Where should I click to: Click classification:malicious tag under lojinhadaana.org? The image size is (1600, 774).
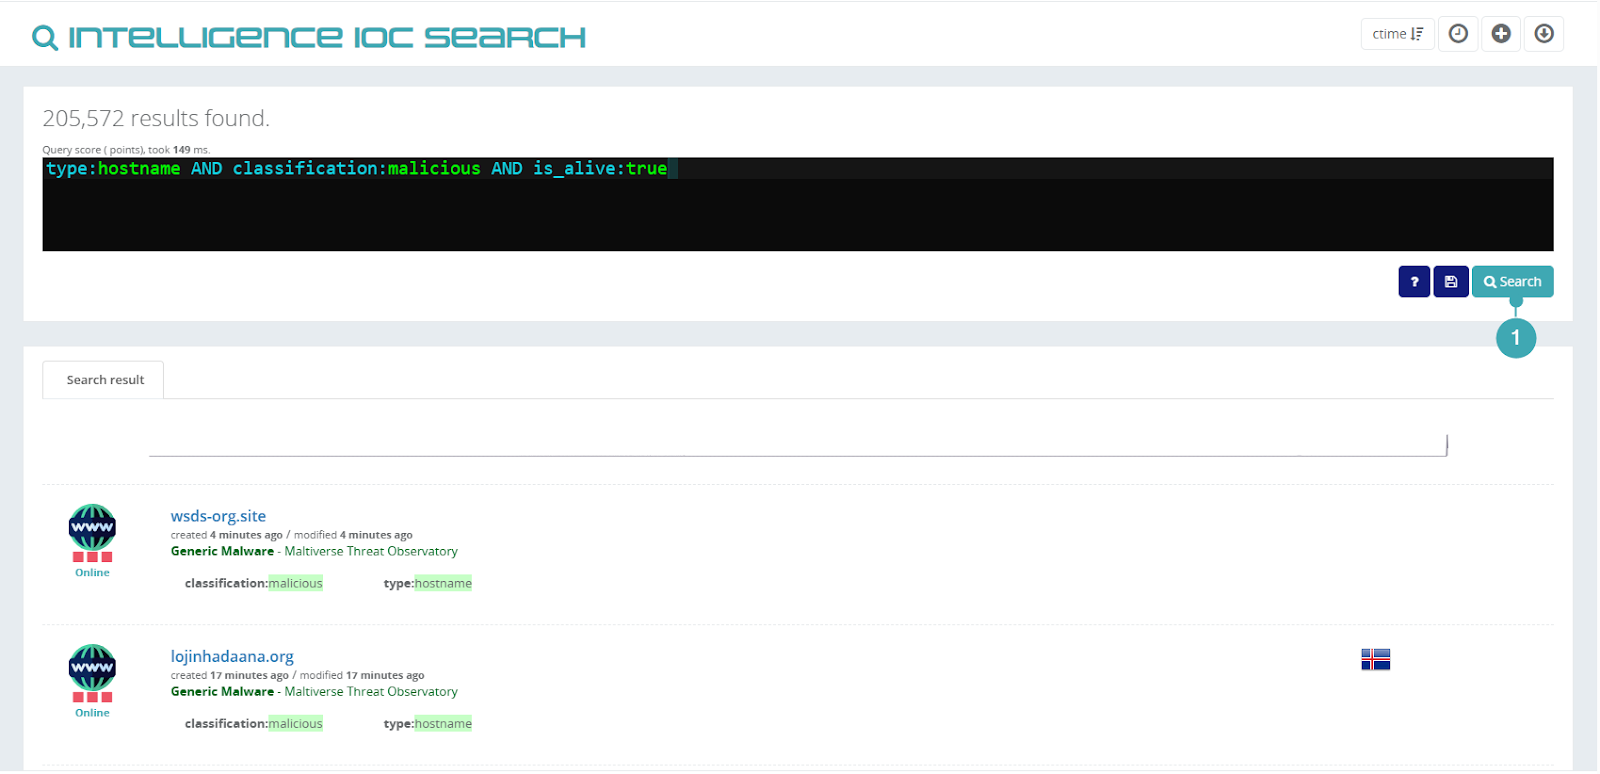tap(254, 723)
